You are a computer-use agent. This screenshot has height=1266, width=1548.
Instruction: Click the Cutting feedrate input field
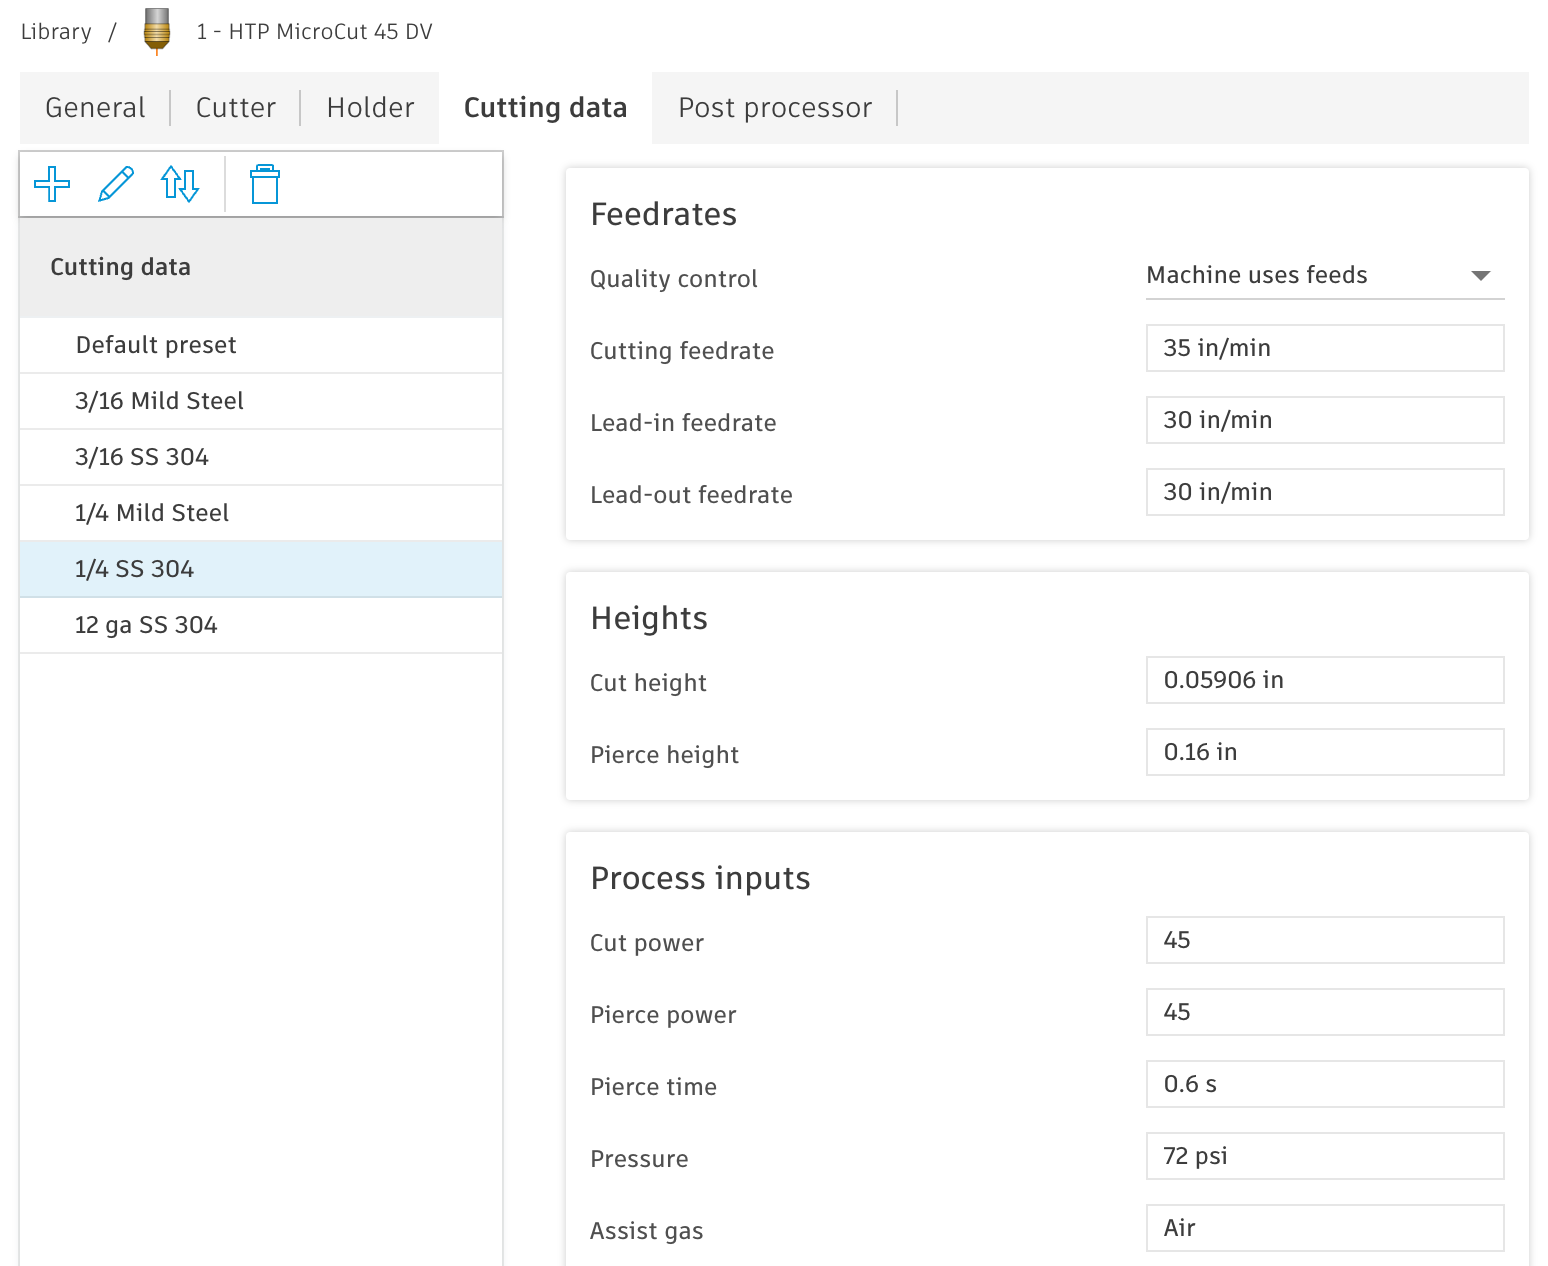(x=1324, y=348)
